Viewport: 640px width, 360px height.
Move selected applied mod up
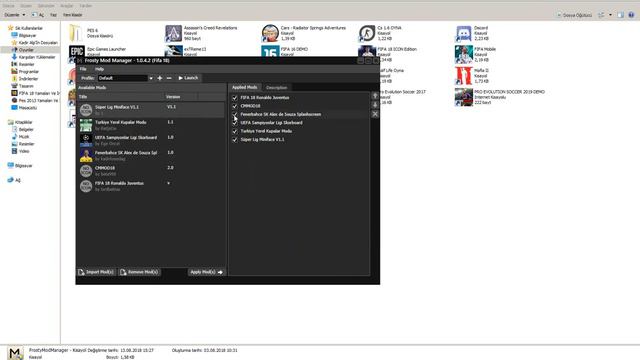pos(375,96)
